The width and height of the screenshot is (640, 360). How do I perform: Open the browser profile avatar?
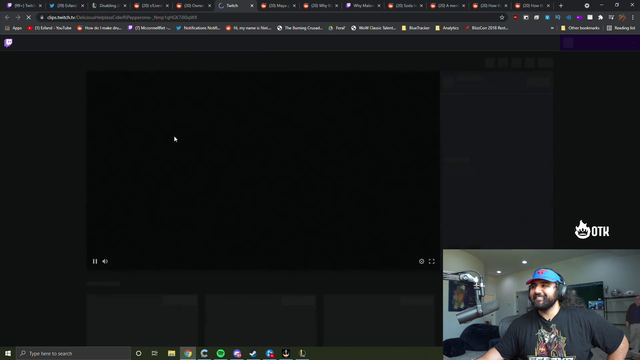tap(622, 18)
